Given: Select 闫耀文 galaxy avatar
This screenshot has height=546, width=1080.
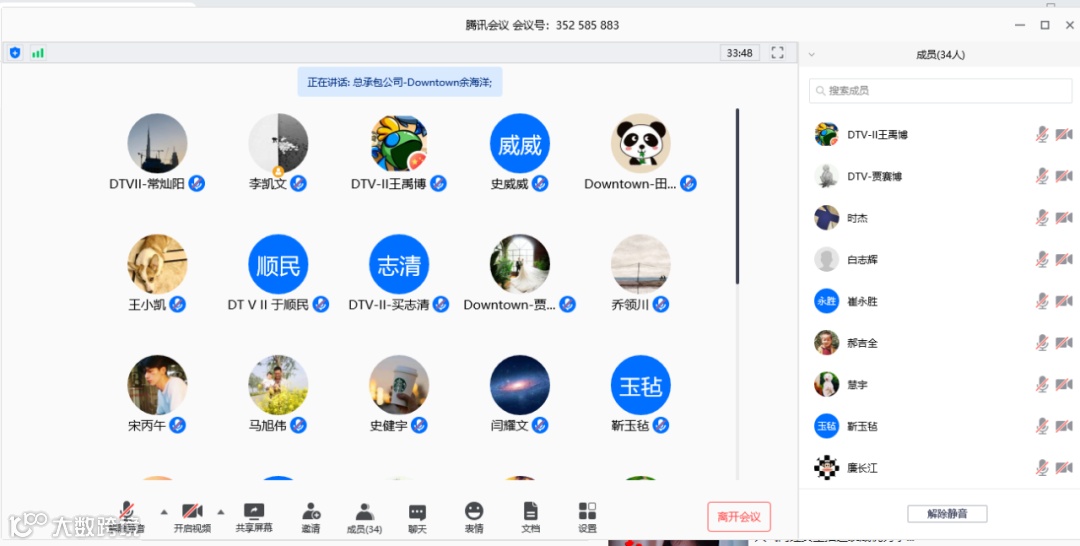Looking at the screenshot, I should [520, 385].
